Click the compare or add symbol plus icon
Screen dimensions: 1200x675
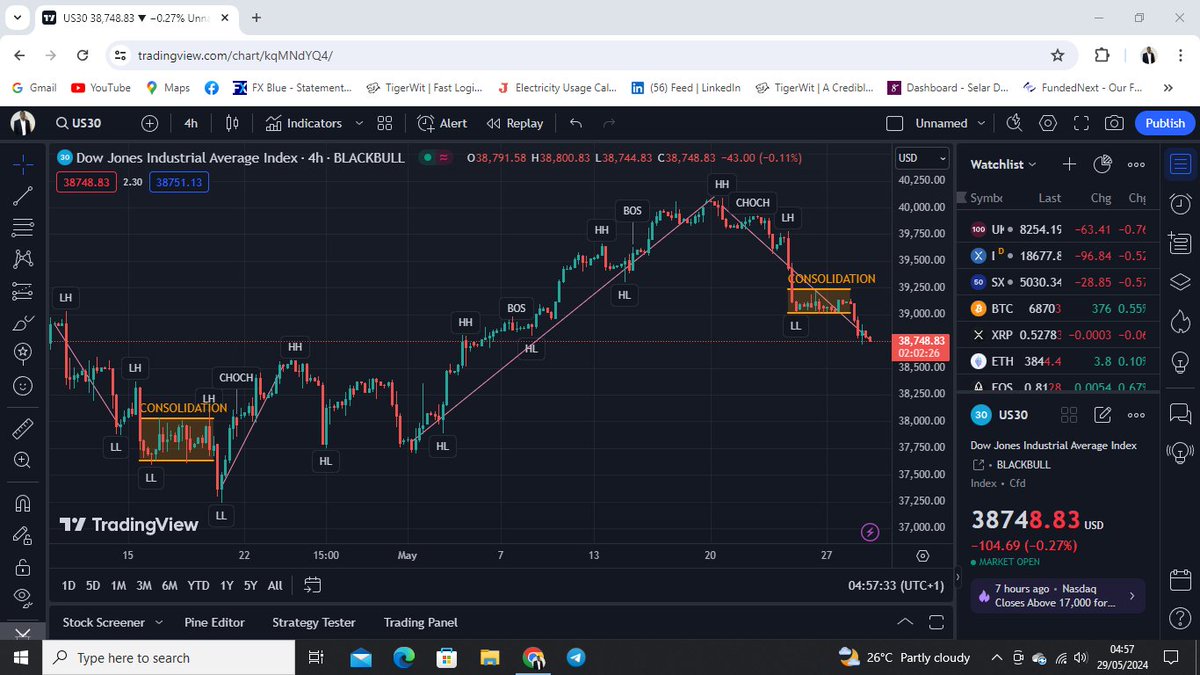pos(150,123)
